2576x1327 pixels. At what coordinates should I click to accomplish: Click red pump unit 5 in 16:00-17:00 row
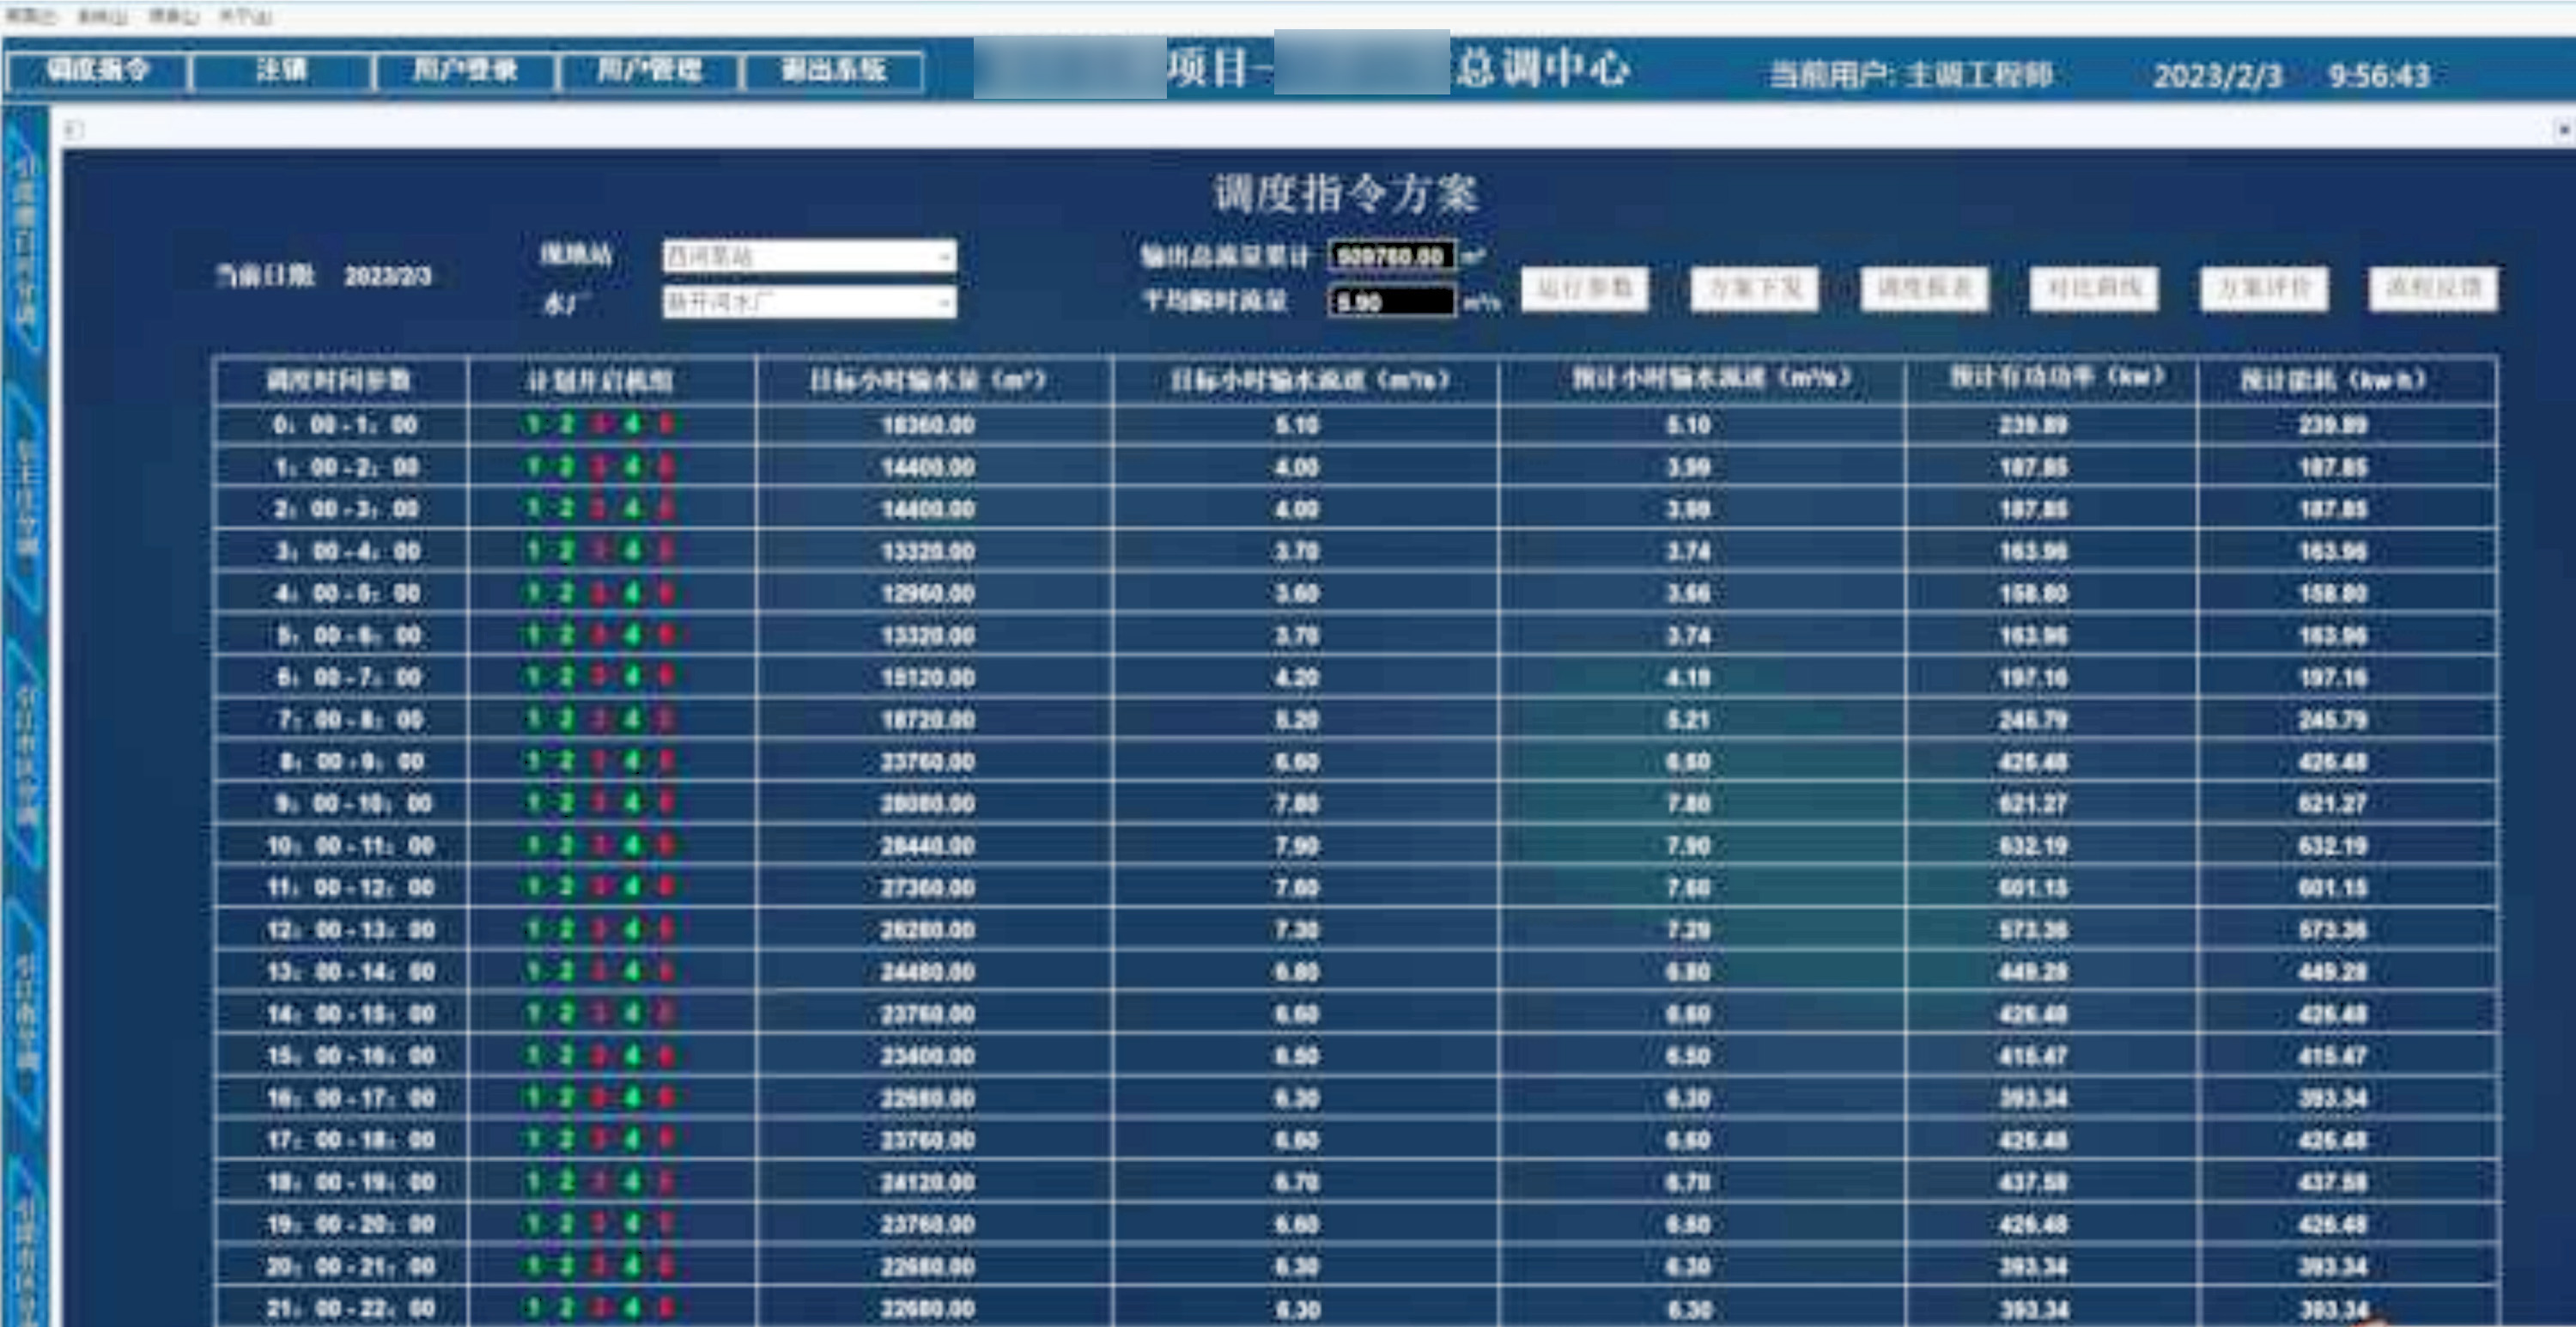point(665,1098)
